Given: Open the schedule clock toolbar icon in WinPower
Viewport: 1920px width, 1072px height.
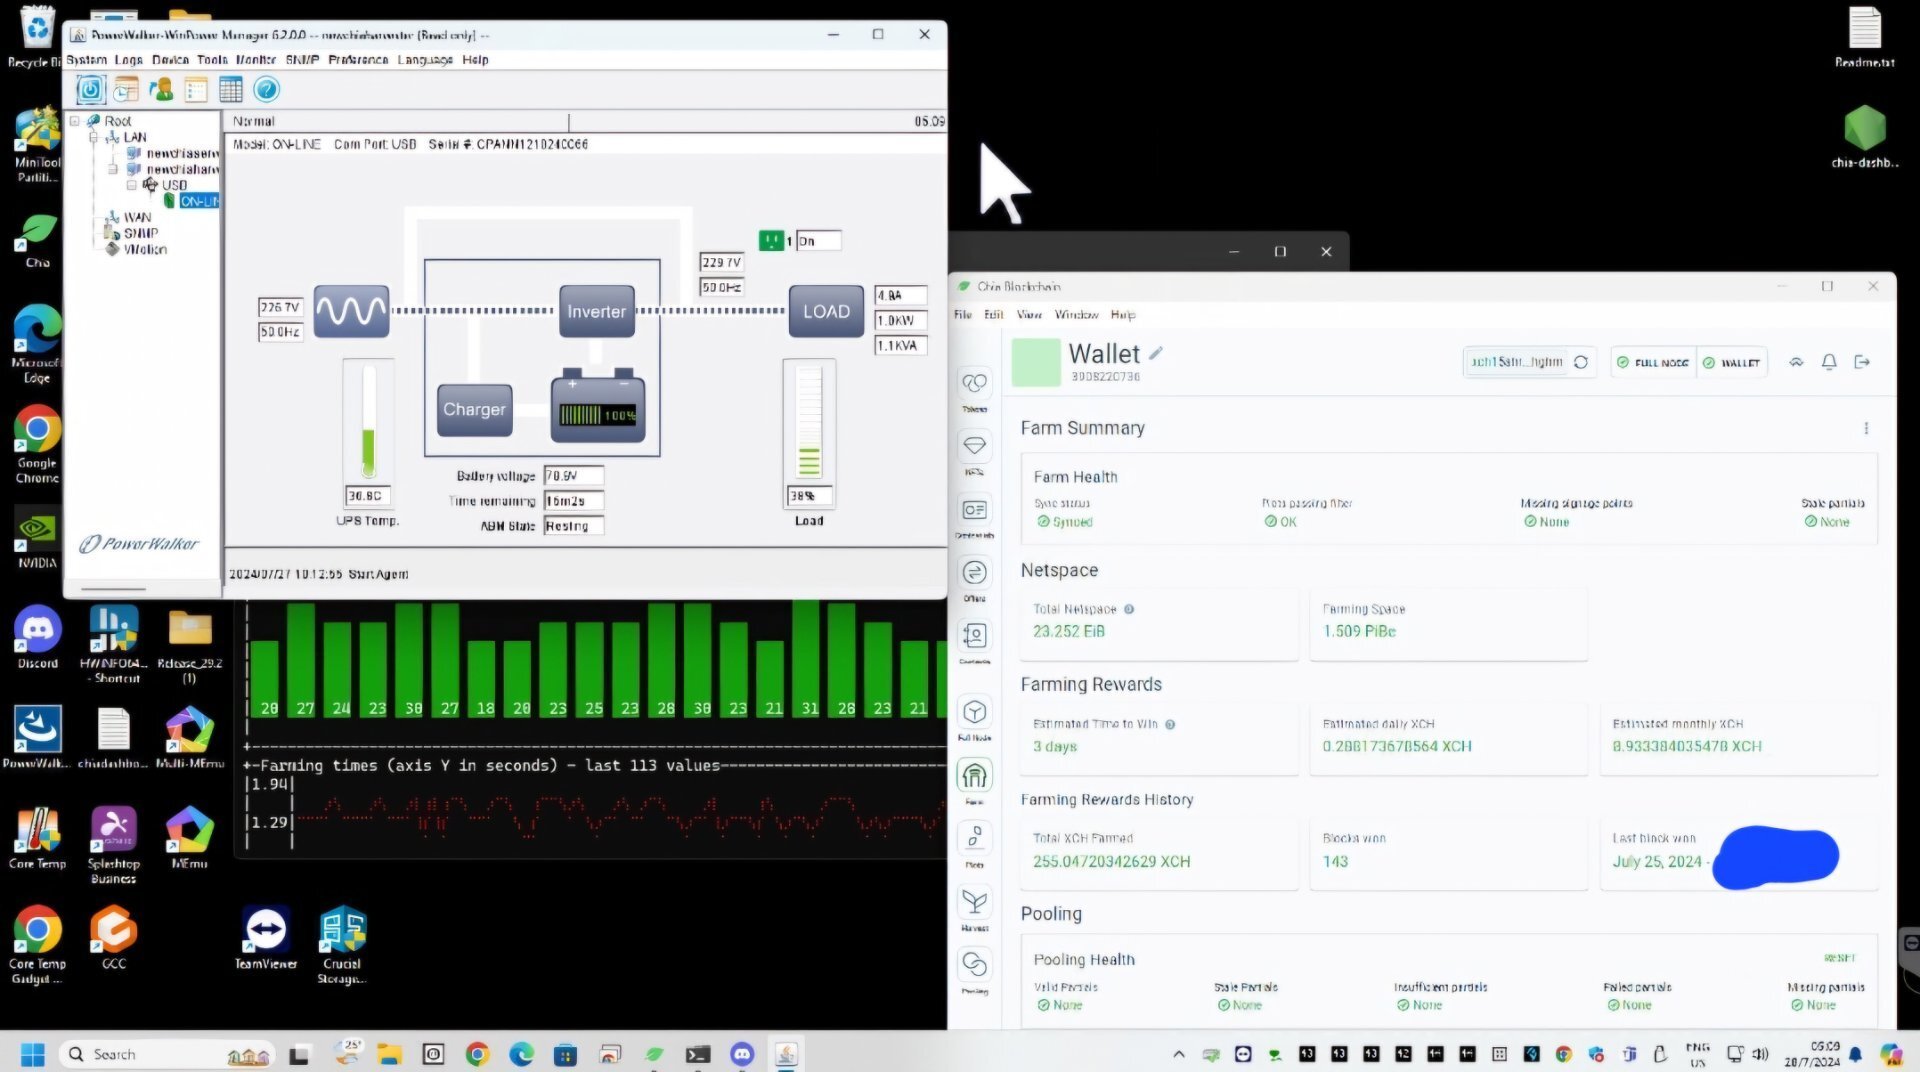Looking at the screenshot, I should click(x=126, y=90).
